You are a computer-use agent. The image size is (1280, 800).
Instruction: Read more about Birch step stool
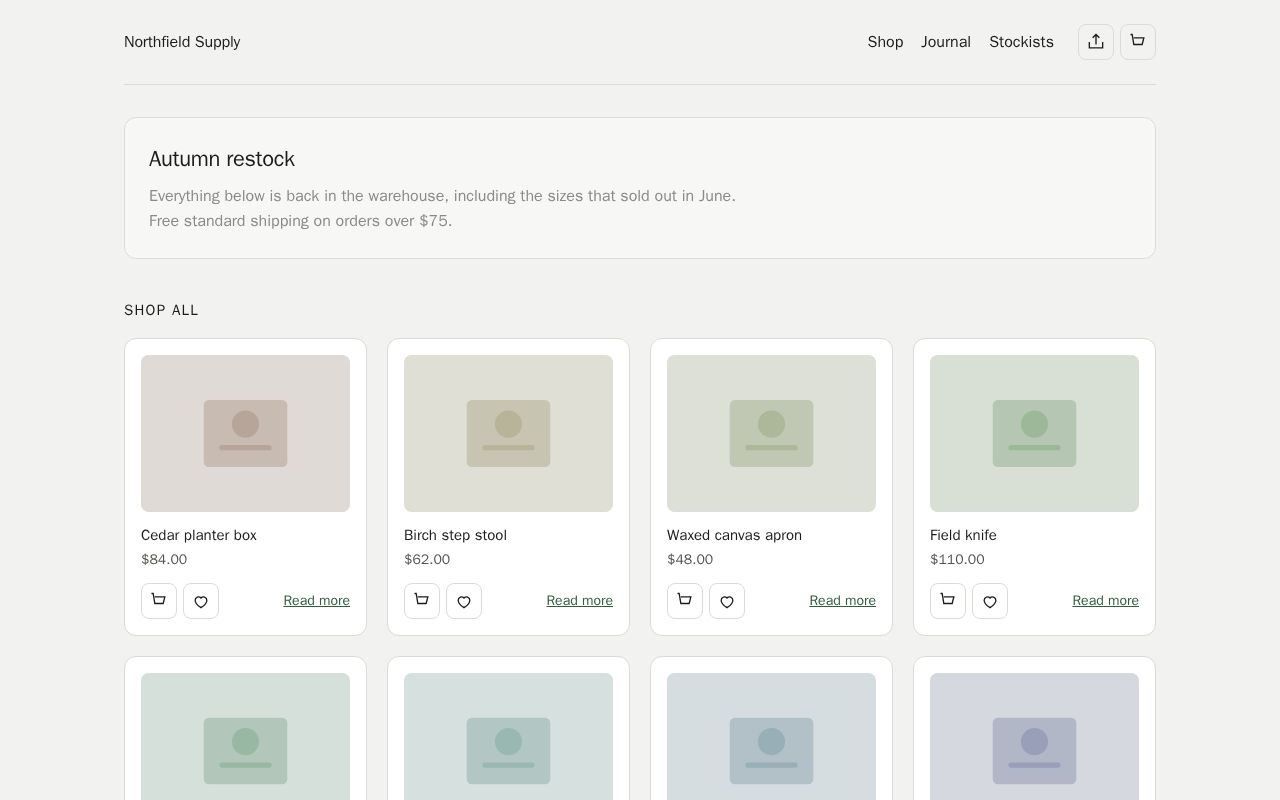[579, 601]
